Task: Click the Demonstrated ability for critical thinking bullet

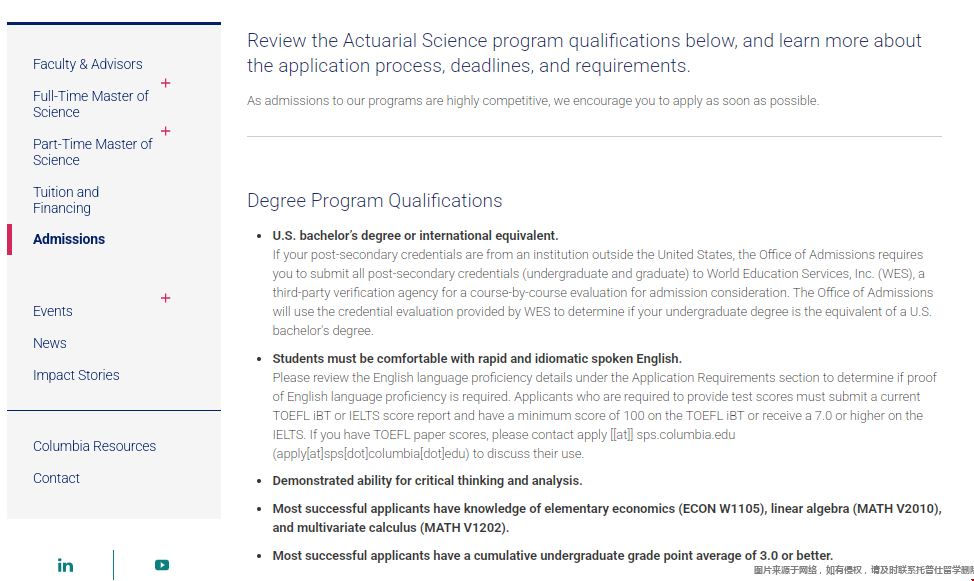Action: coord(427,481)
